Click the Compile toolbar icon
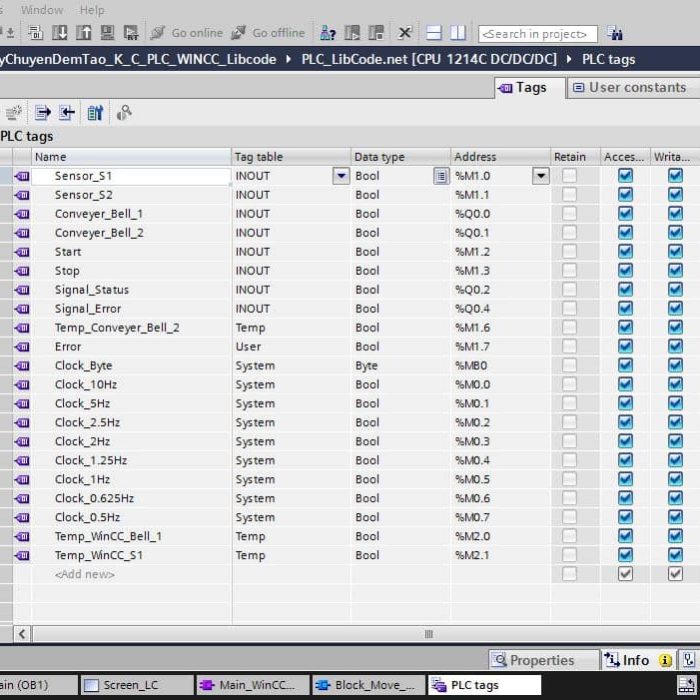 pos(35,33)
